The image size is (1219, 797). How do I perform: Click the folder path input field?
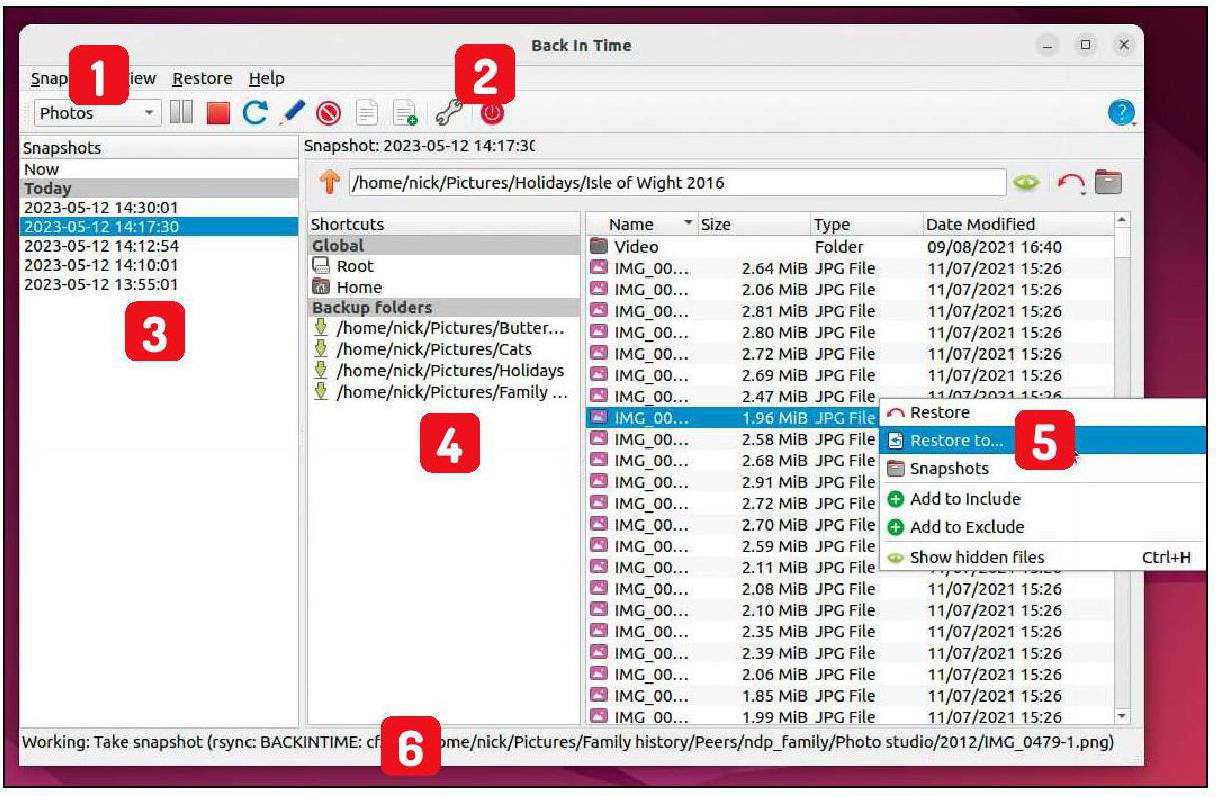[x=676, y=183]
